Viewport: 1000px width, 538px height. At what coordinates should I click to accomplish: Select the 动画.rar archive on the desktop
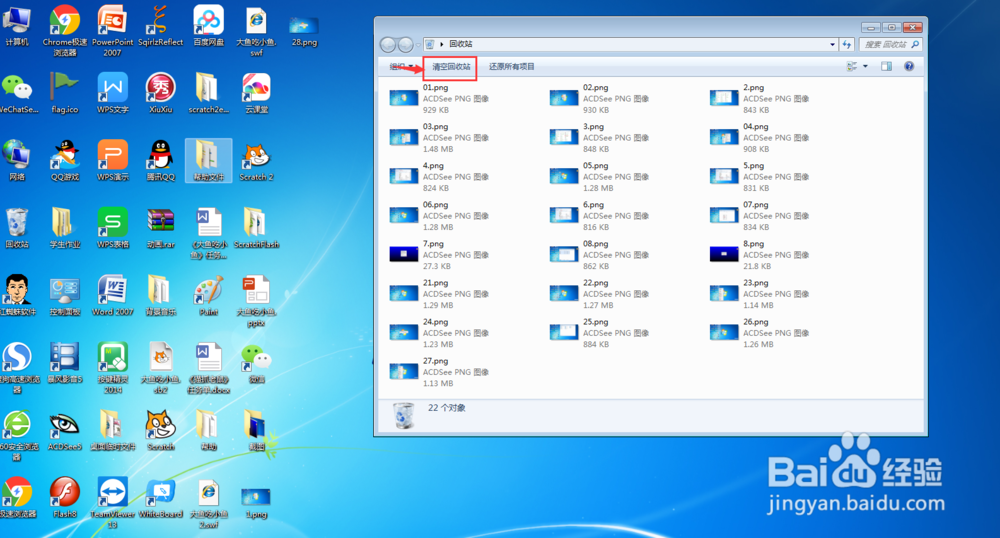tap(161, 228)
